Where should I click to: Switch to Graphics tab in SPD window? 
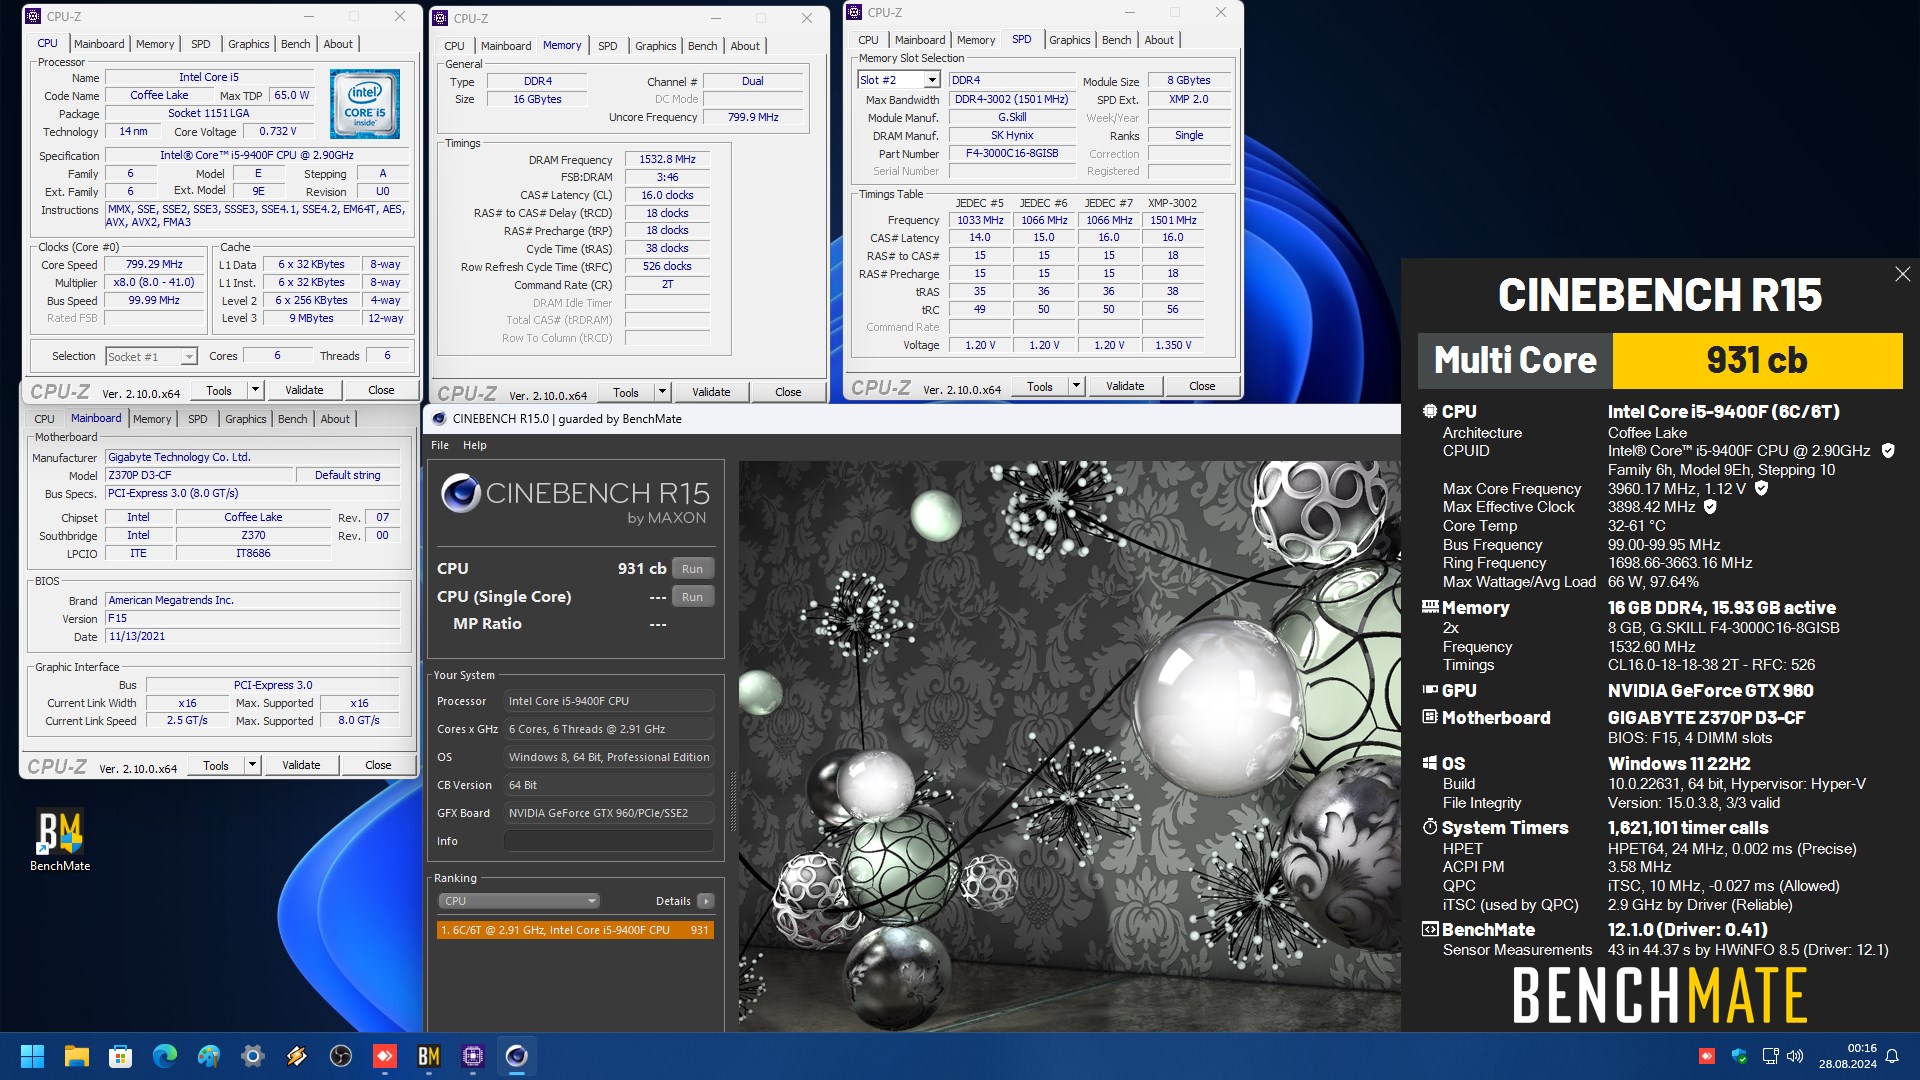click(1069, 40)
